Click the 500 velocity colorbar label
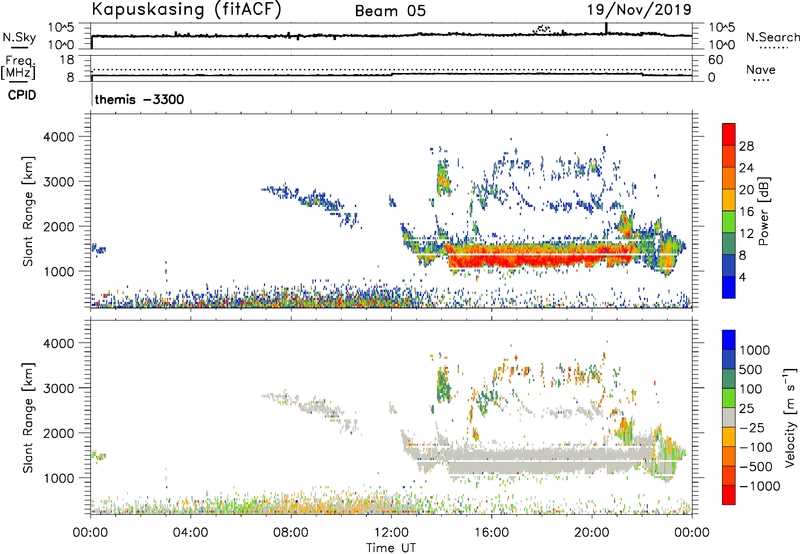This screenshot has width=800, height=554. (x=751, y=369)
